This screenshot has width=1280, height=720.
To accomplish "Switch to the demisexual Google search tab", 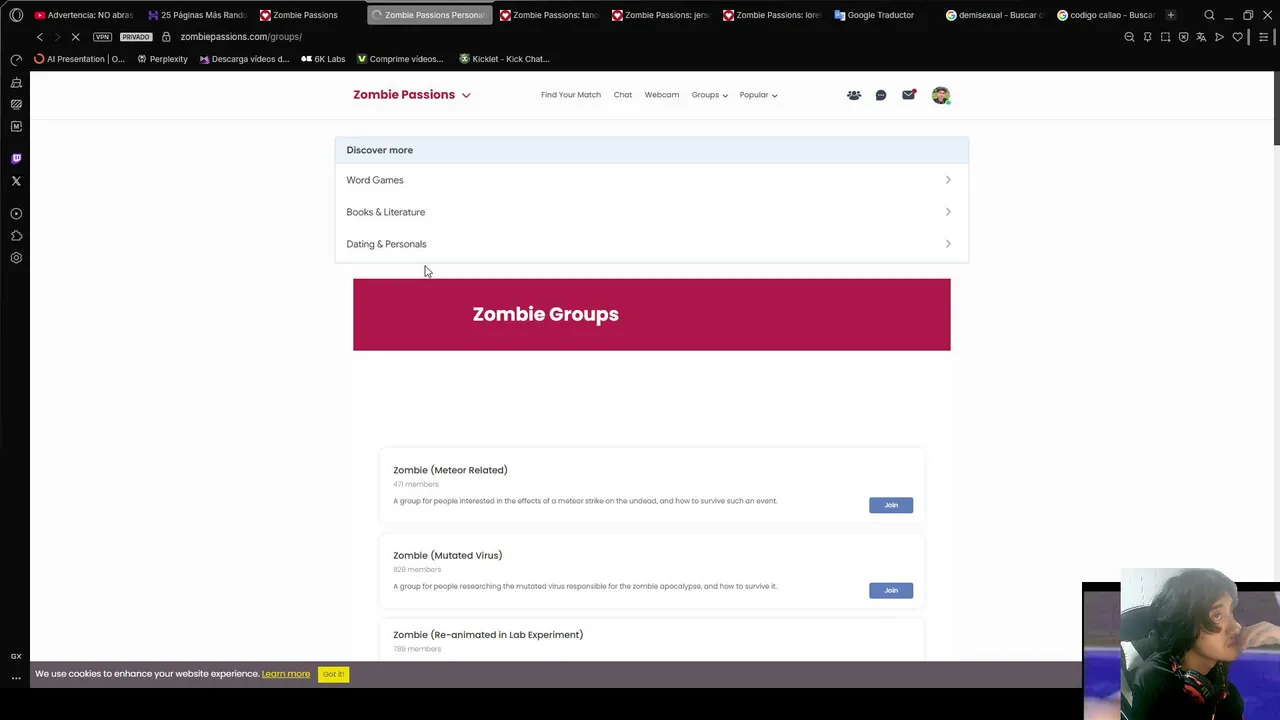I will 994,15.
